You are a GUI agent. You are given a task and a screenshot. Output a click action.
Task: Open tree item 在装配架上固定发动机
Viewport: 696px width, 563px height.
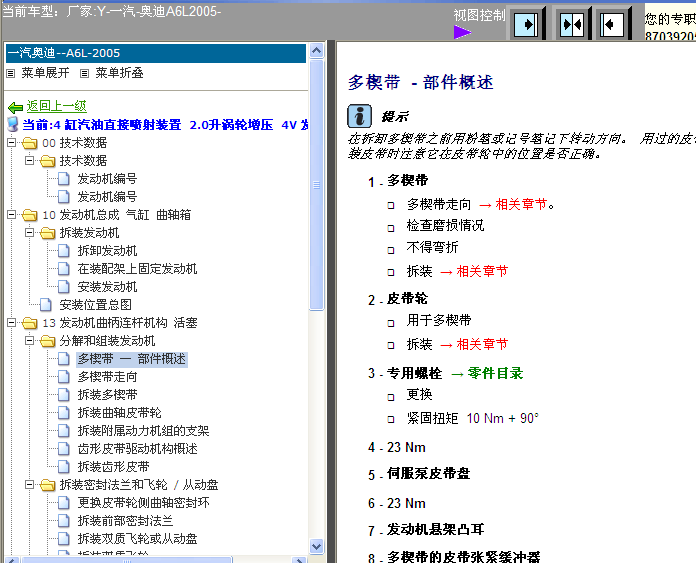137,269
